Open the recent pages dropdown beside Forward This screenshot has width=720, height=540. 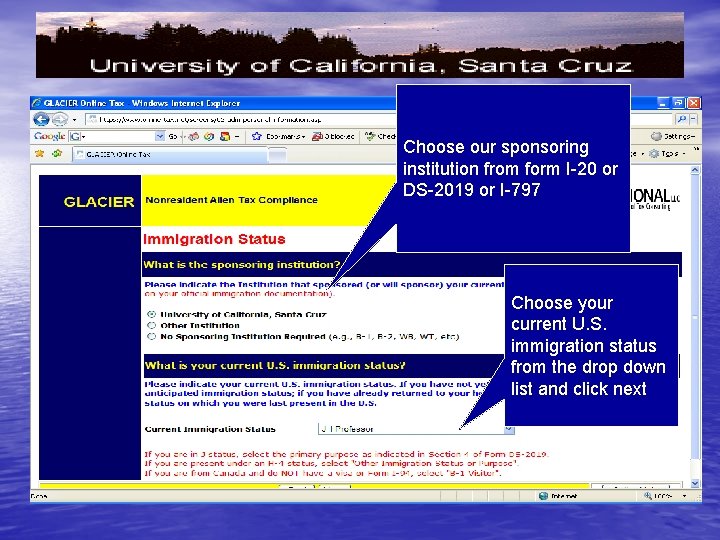tap(74, 120)
